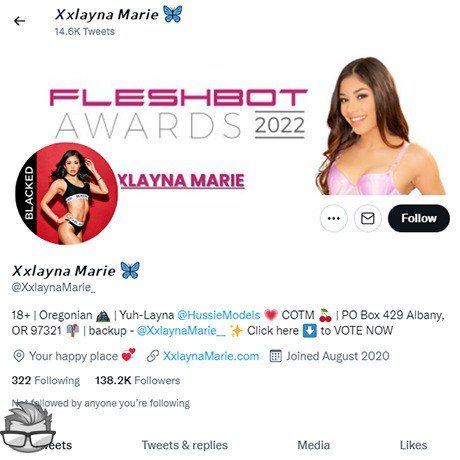This screenshot has width=460, height=460.
Task: Click the Follow button
Action: point(419,218)
